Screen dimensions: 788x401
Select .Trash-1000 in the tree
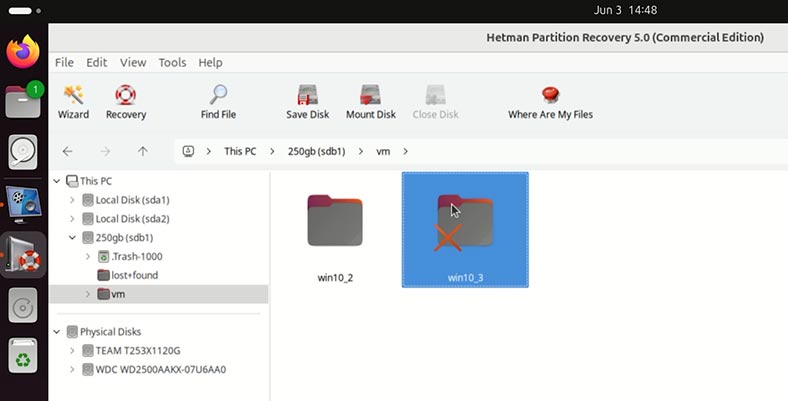(x=130, y=256)
